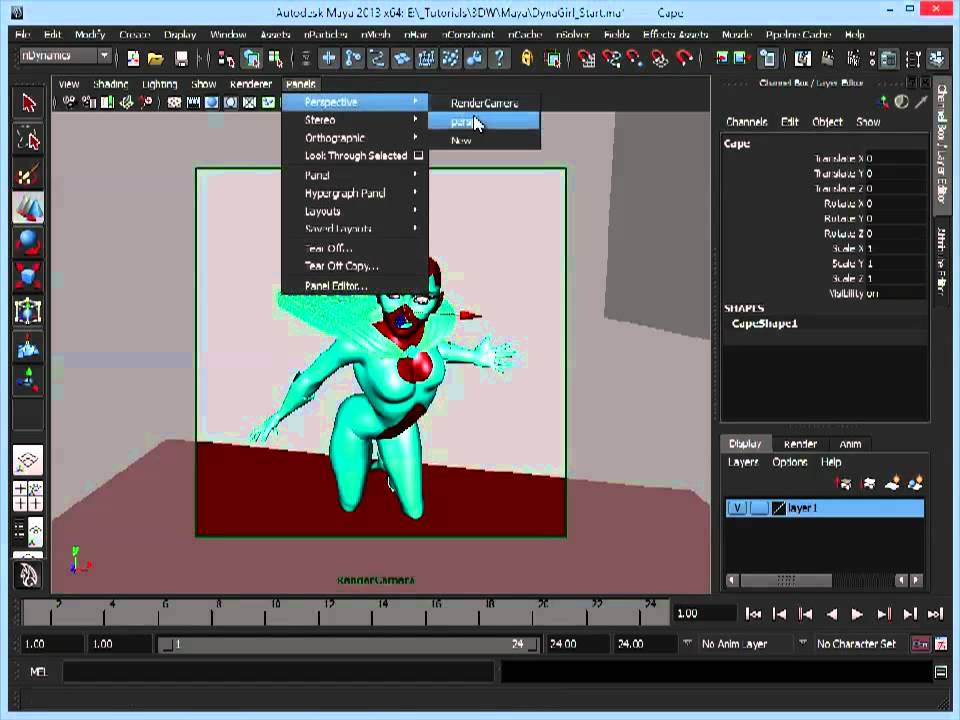This screenshot has height=720, width=960.
Task: Toggle Channel Box sidebar button
Action: (941, 144)
